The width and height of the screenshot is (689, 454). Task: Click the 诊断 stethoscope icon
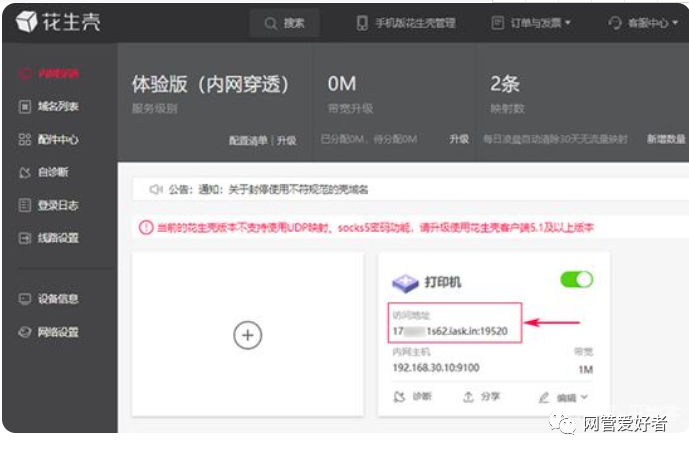pyautogui.click(x=399, y=397)
